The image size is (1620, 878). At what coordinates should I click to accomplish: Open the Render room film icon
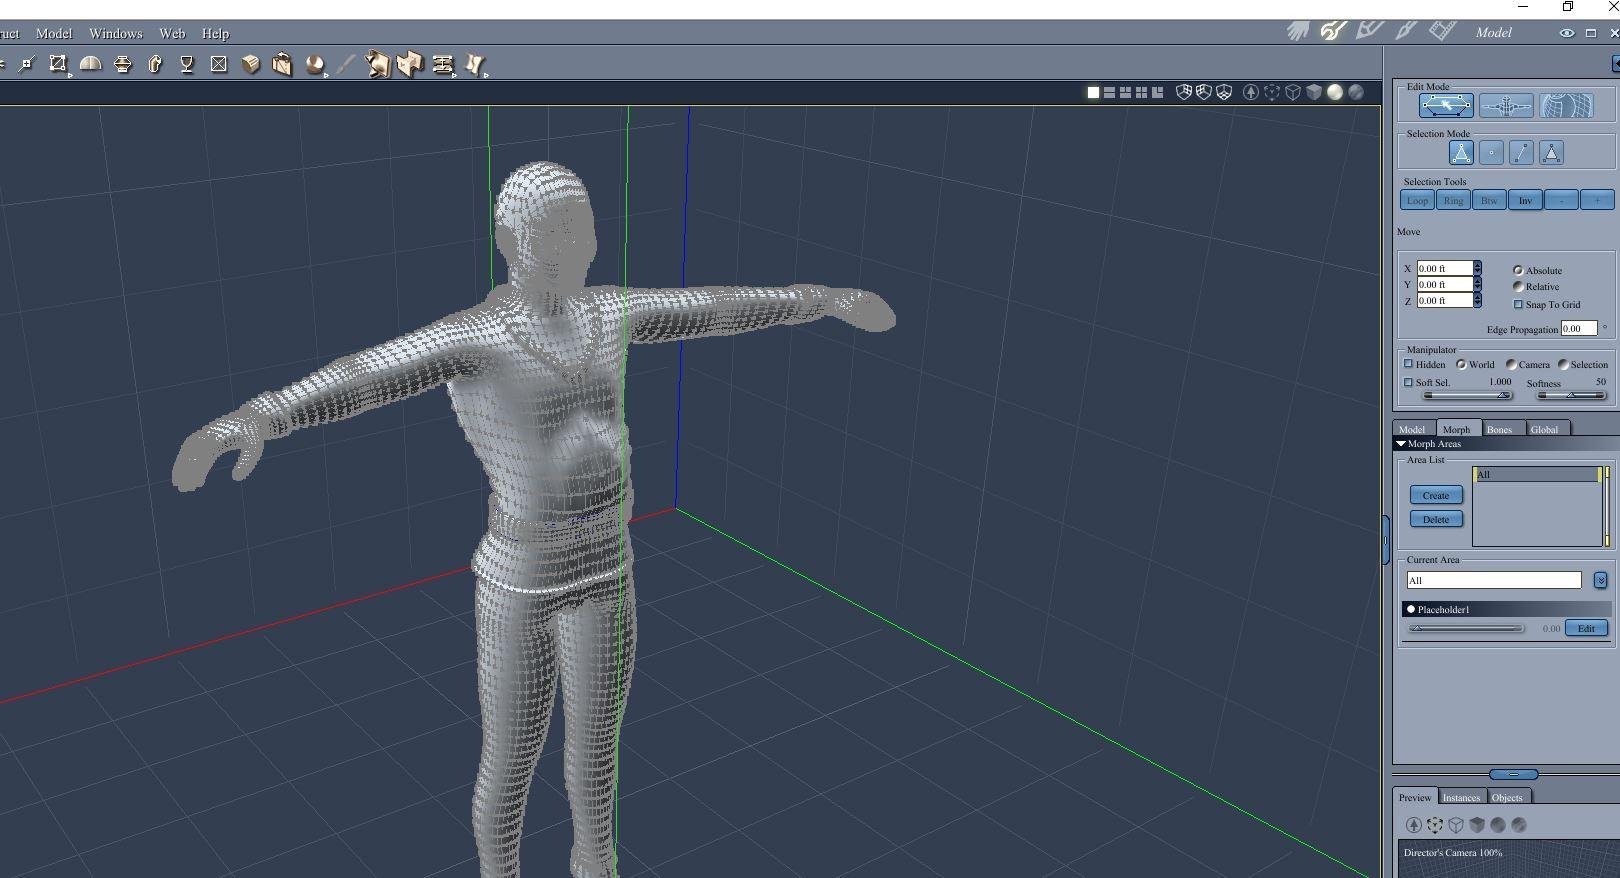(1442, 32)
